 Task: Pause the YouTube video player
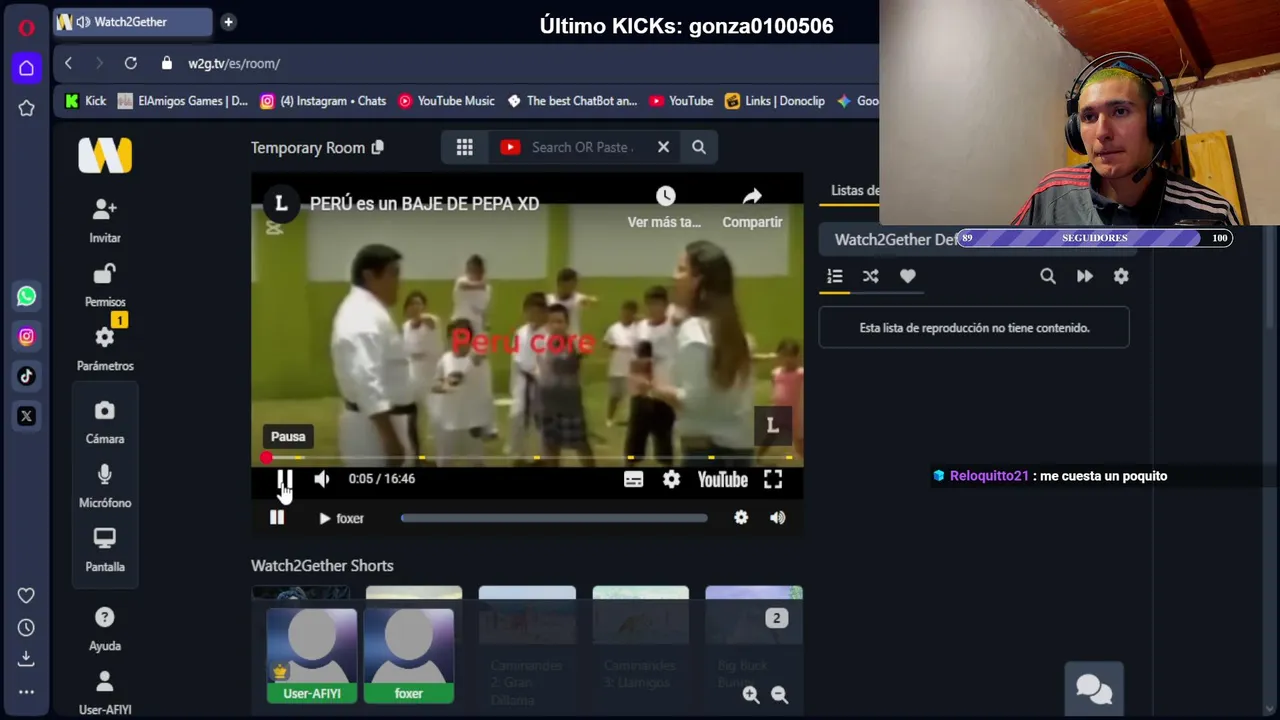284,479
